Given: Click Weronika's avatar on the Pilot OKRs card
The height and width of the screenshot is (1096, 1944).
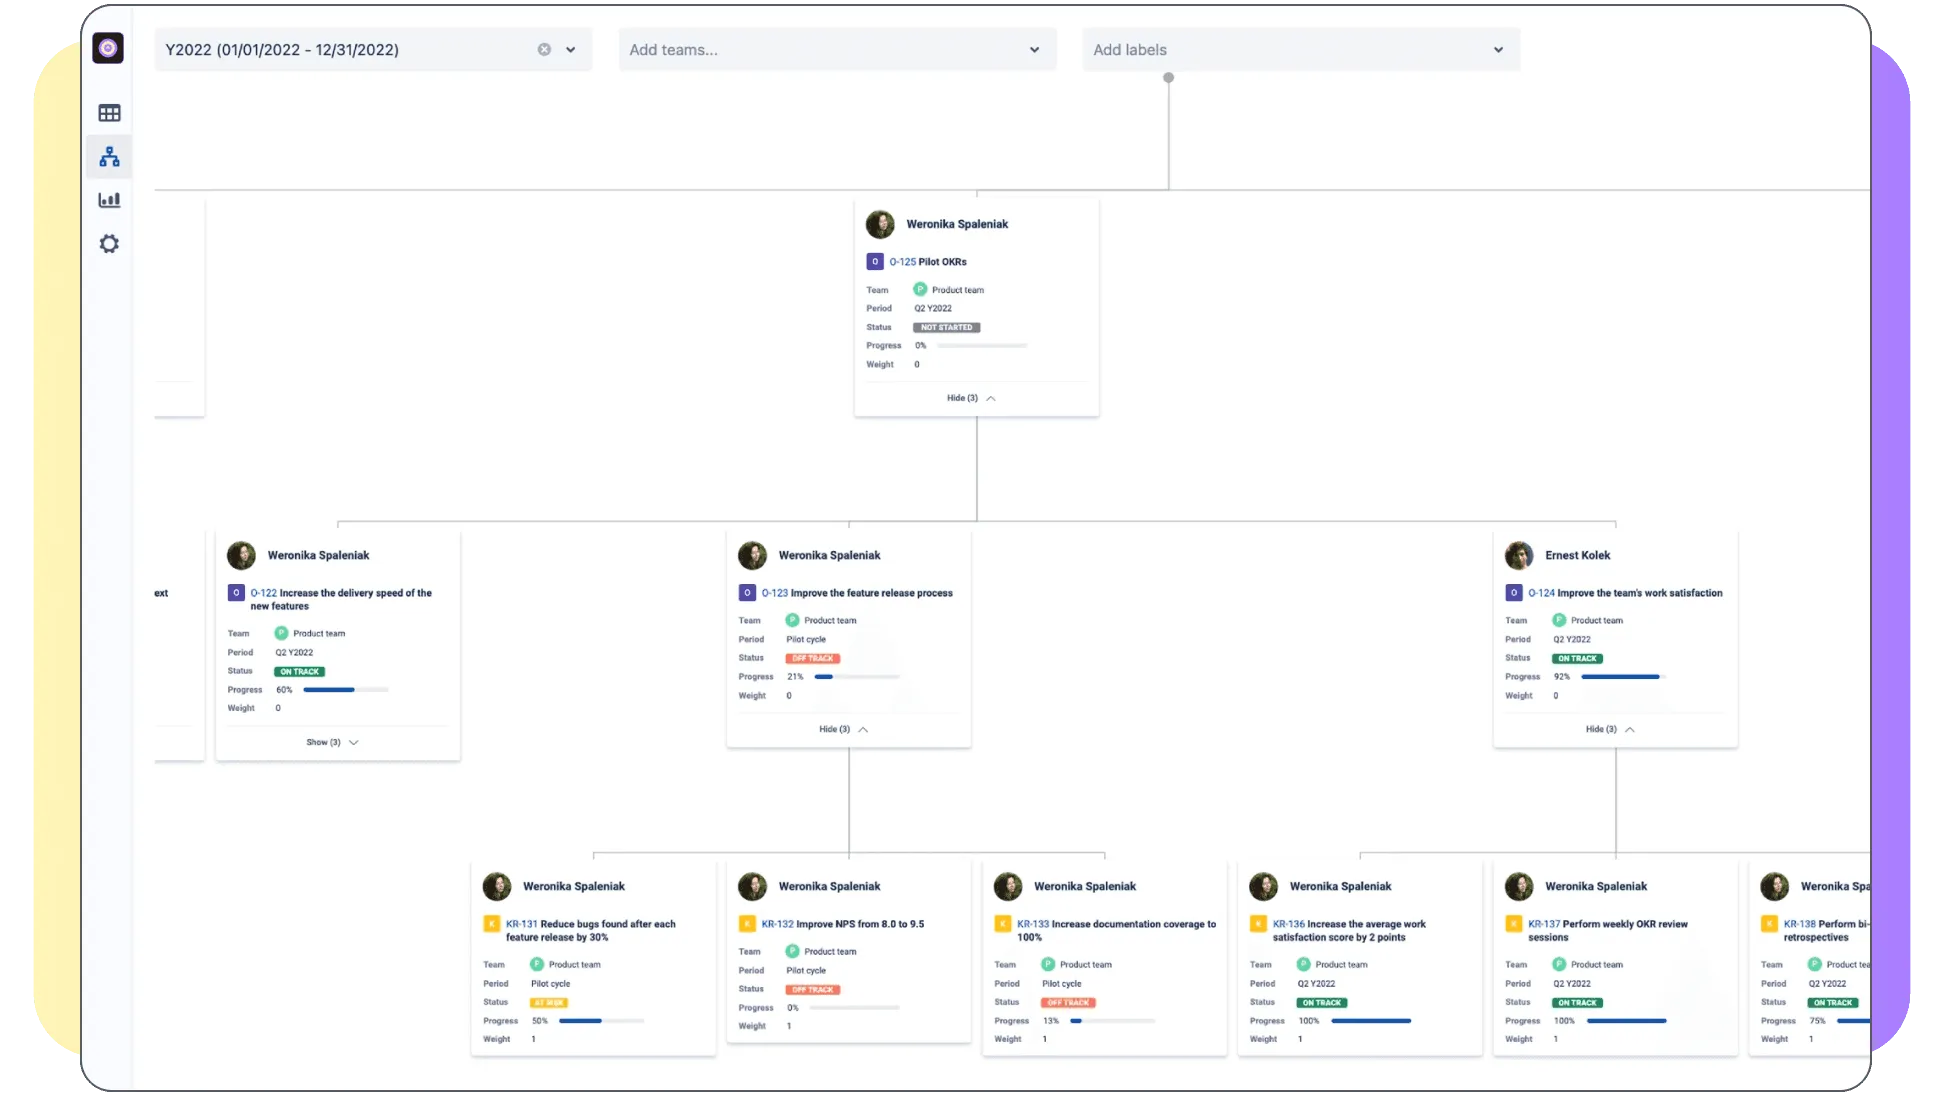Looking at the screenshot, I should click(x=880, y=224).
